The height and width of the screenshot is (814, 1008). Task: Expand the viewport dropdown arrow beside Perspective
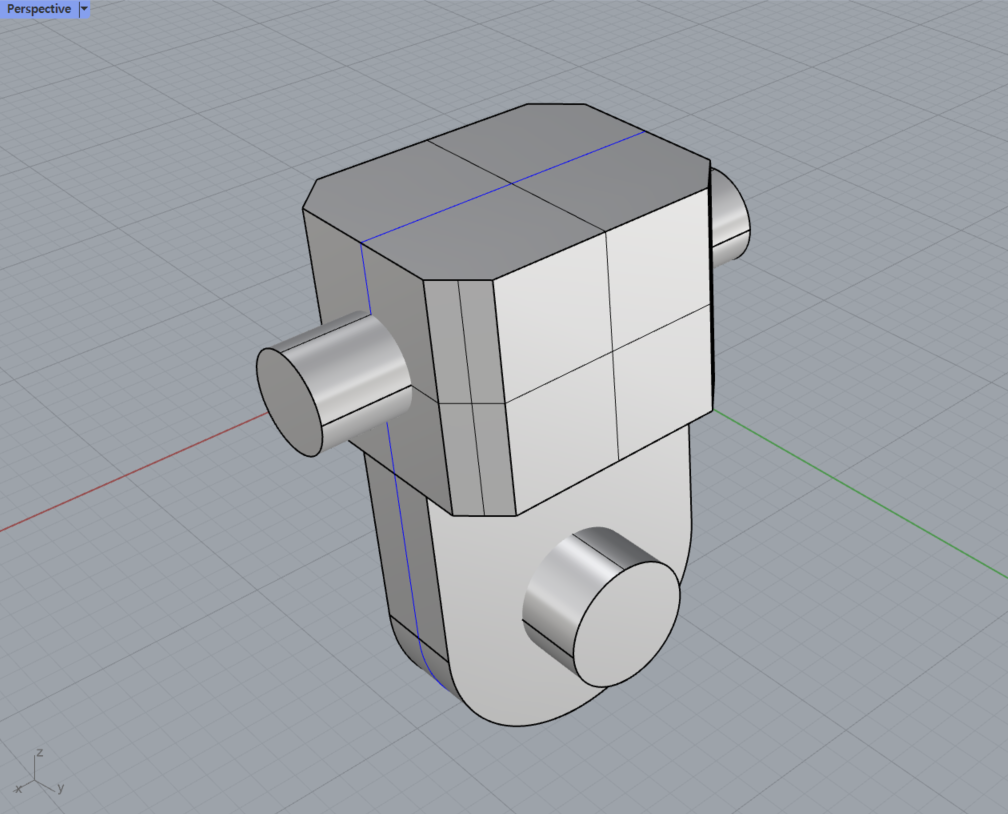click(x=84, y=9)
